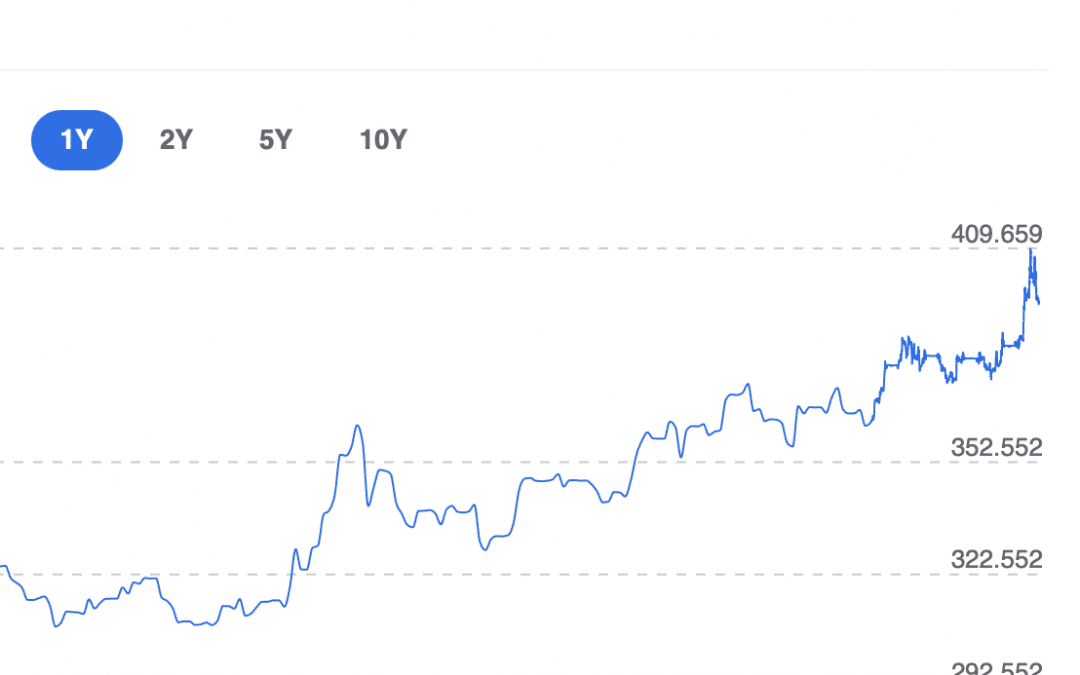Click the dashed gridline at 409.659 level

coord(500,248)
